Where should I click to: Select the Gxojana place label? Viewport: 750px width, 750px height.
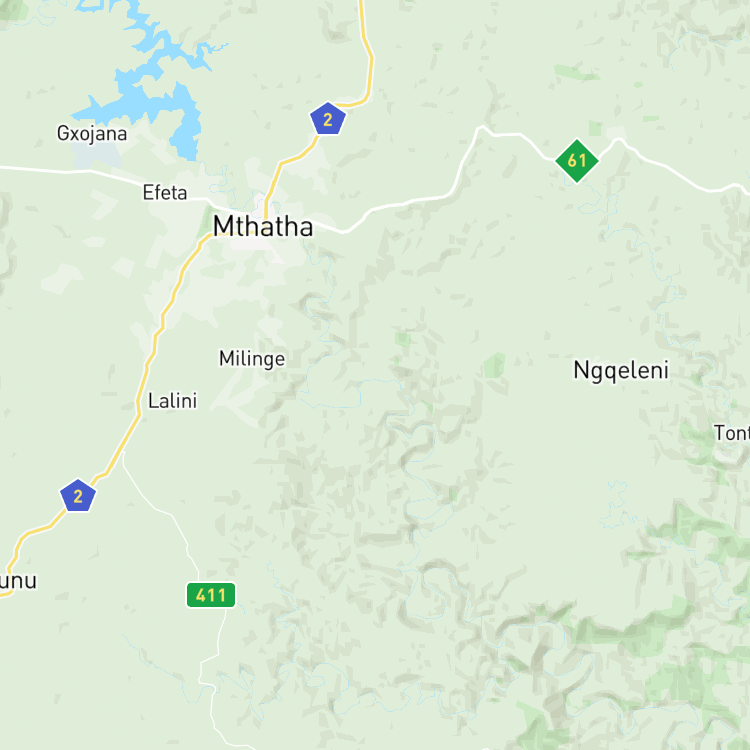click(x=92, y=133)
